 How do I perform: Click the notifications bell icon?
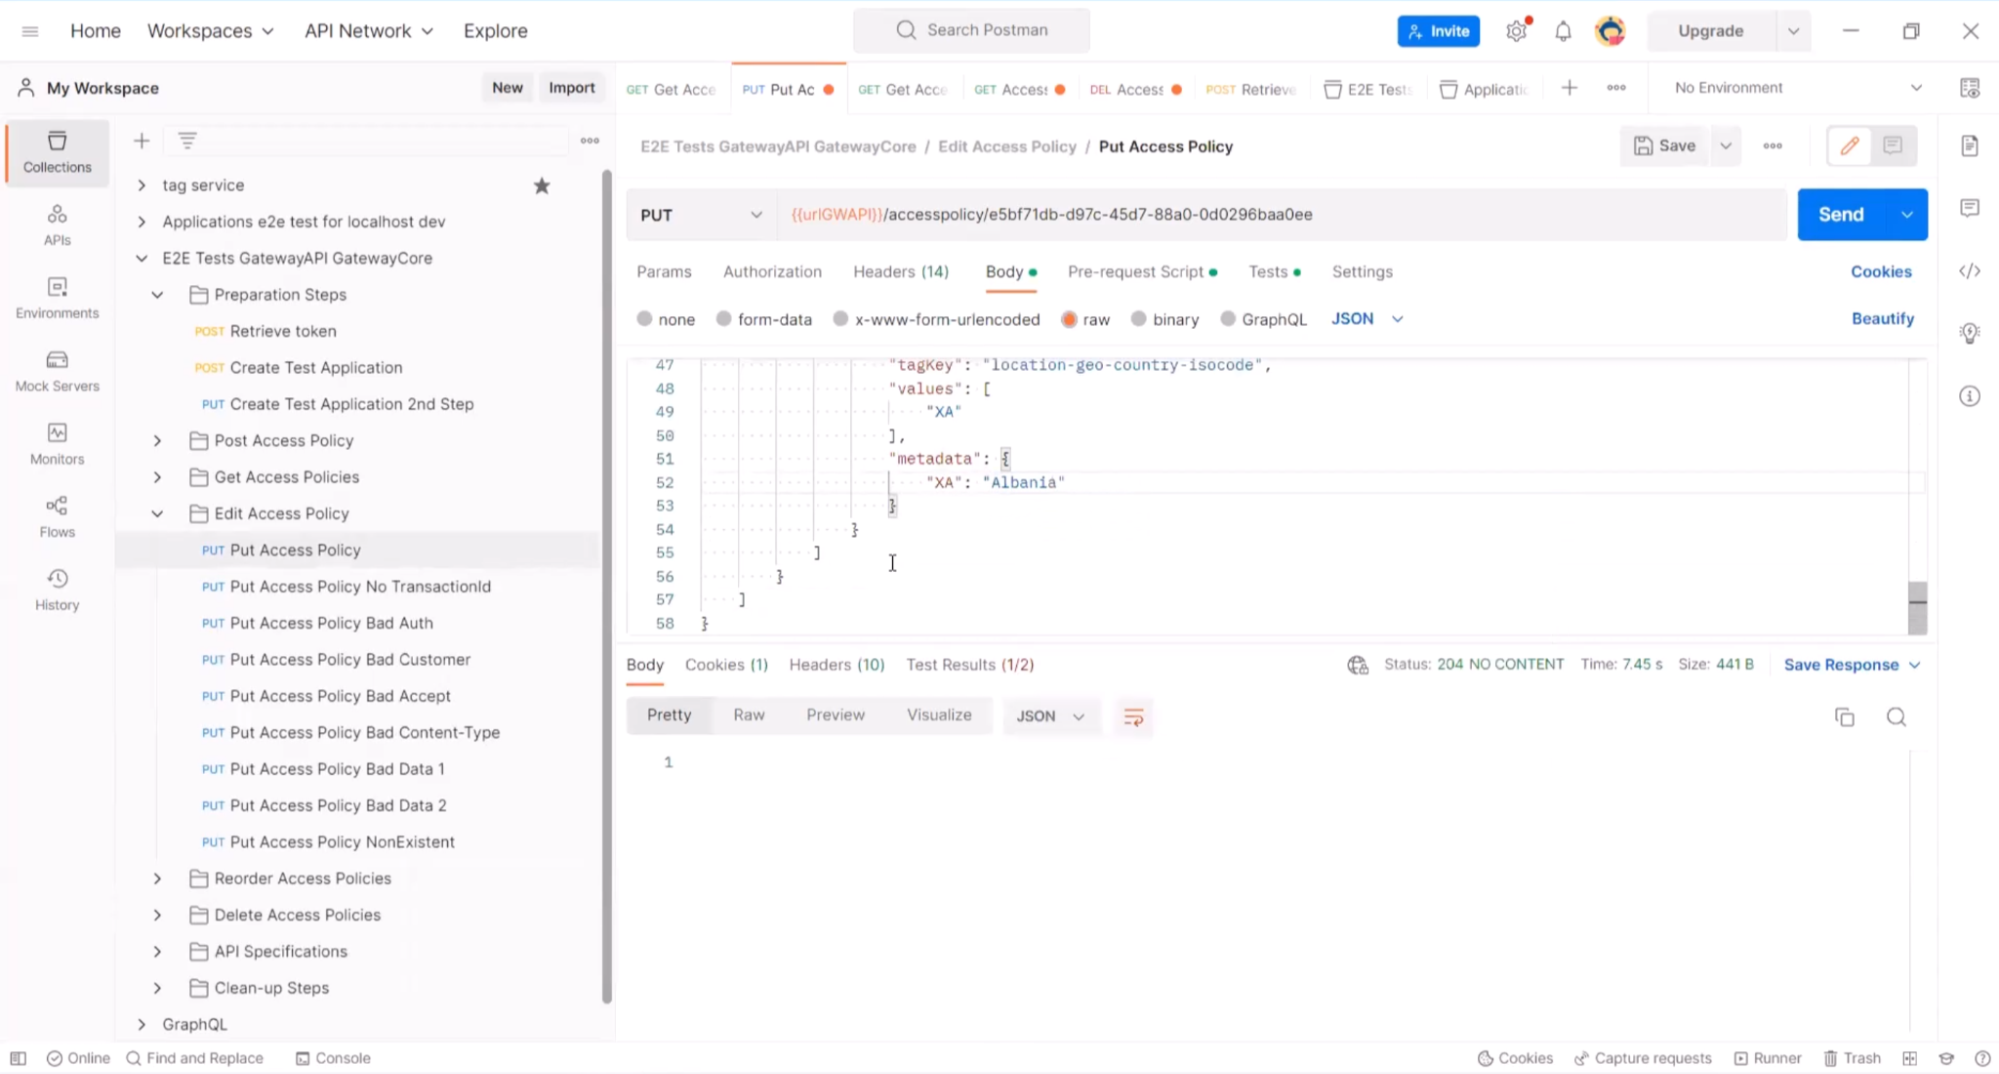tap(1562, 31)
